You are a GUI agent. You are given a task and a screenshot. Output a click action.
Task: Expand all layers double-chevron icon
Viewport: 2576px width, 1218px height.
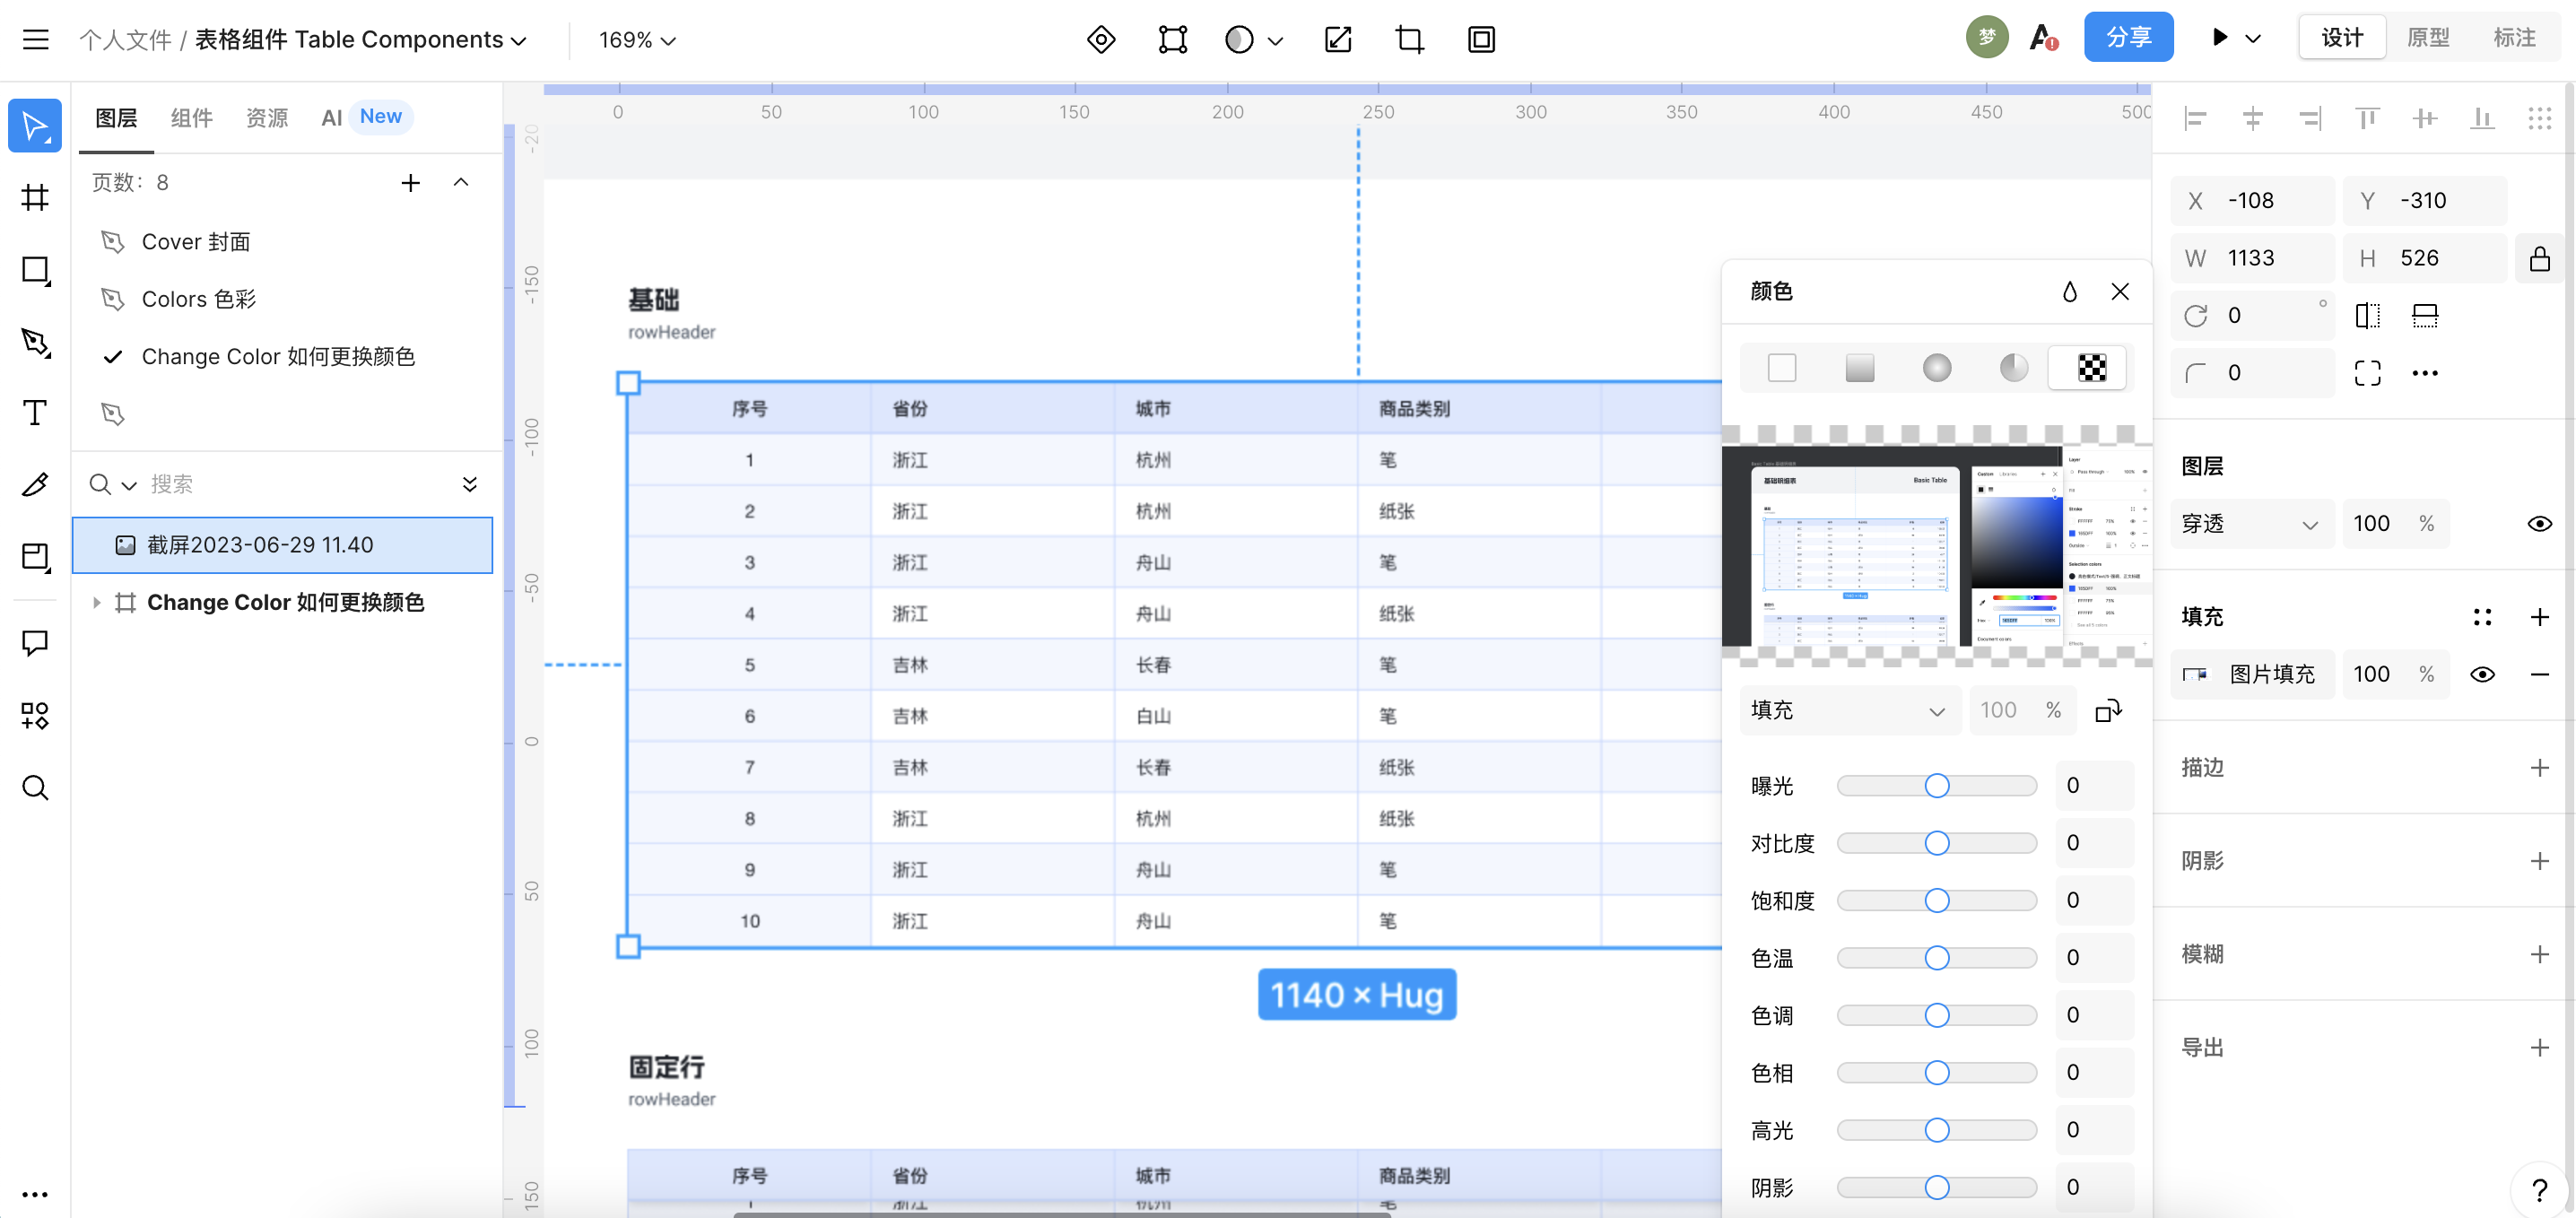470,485
